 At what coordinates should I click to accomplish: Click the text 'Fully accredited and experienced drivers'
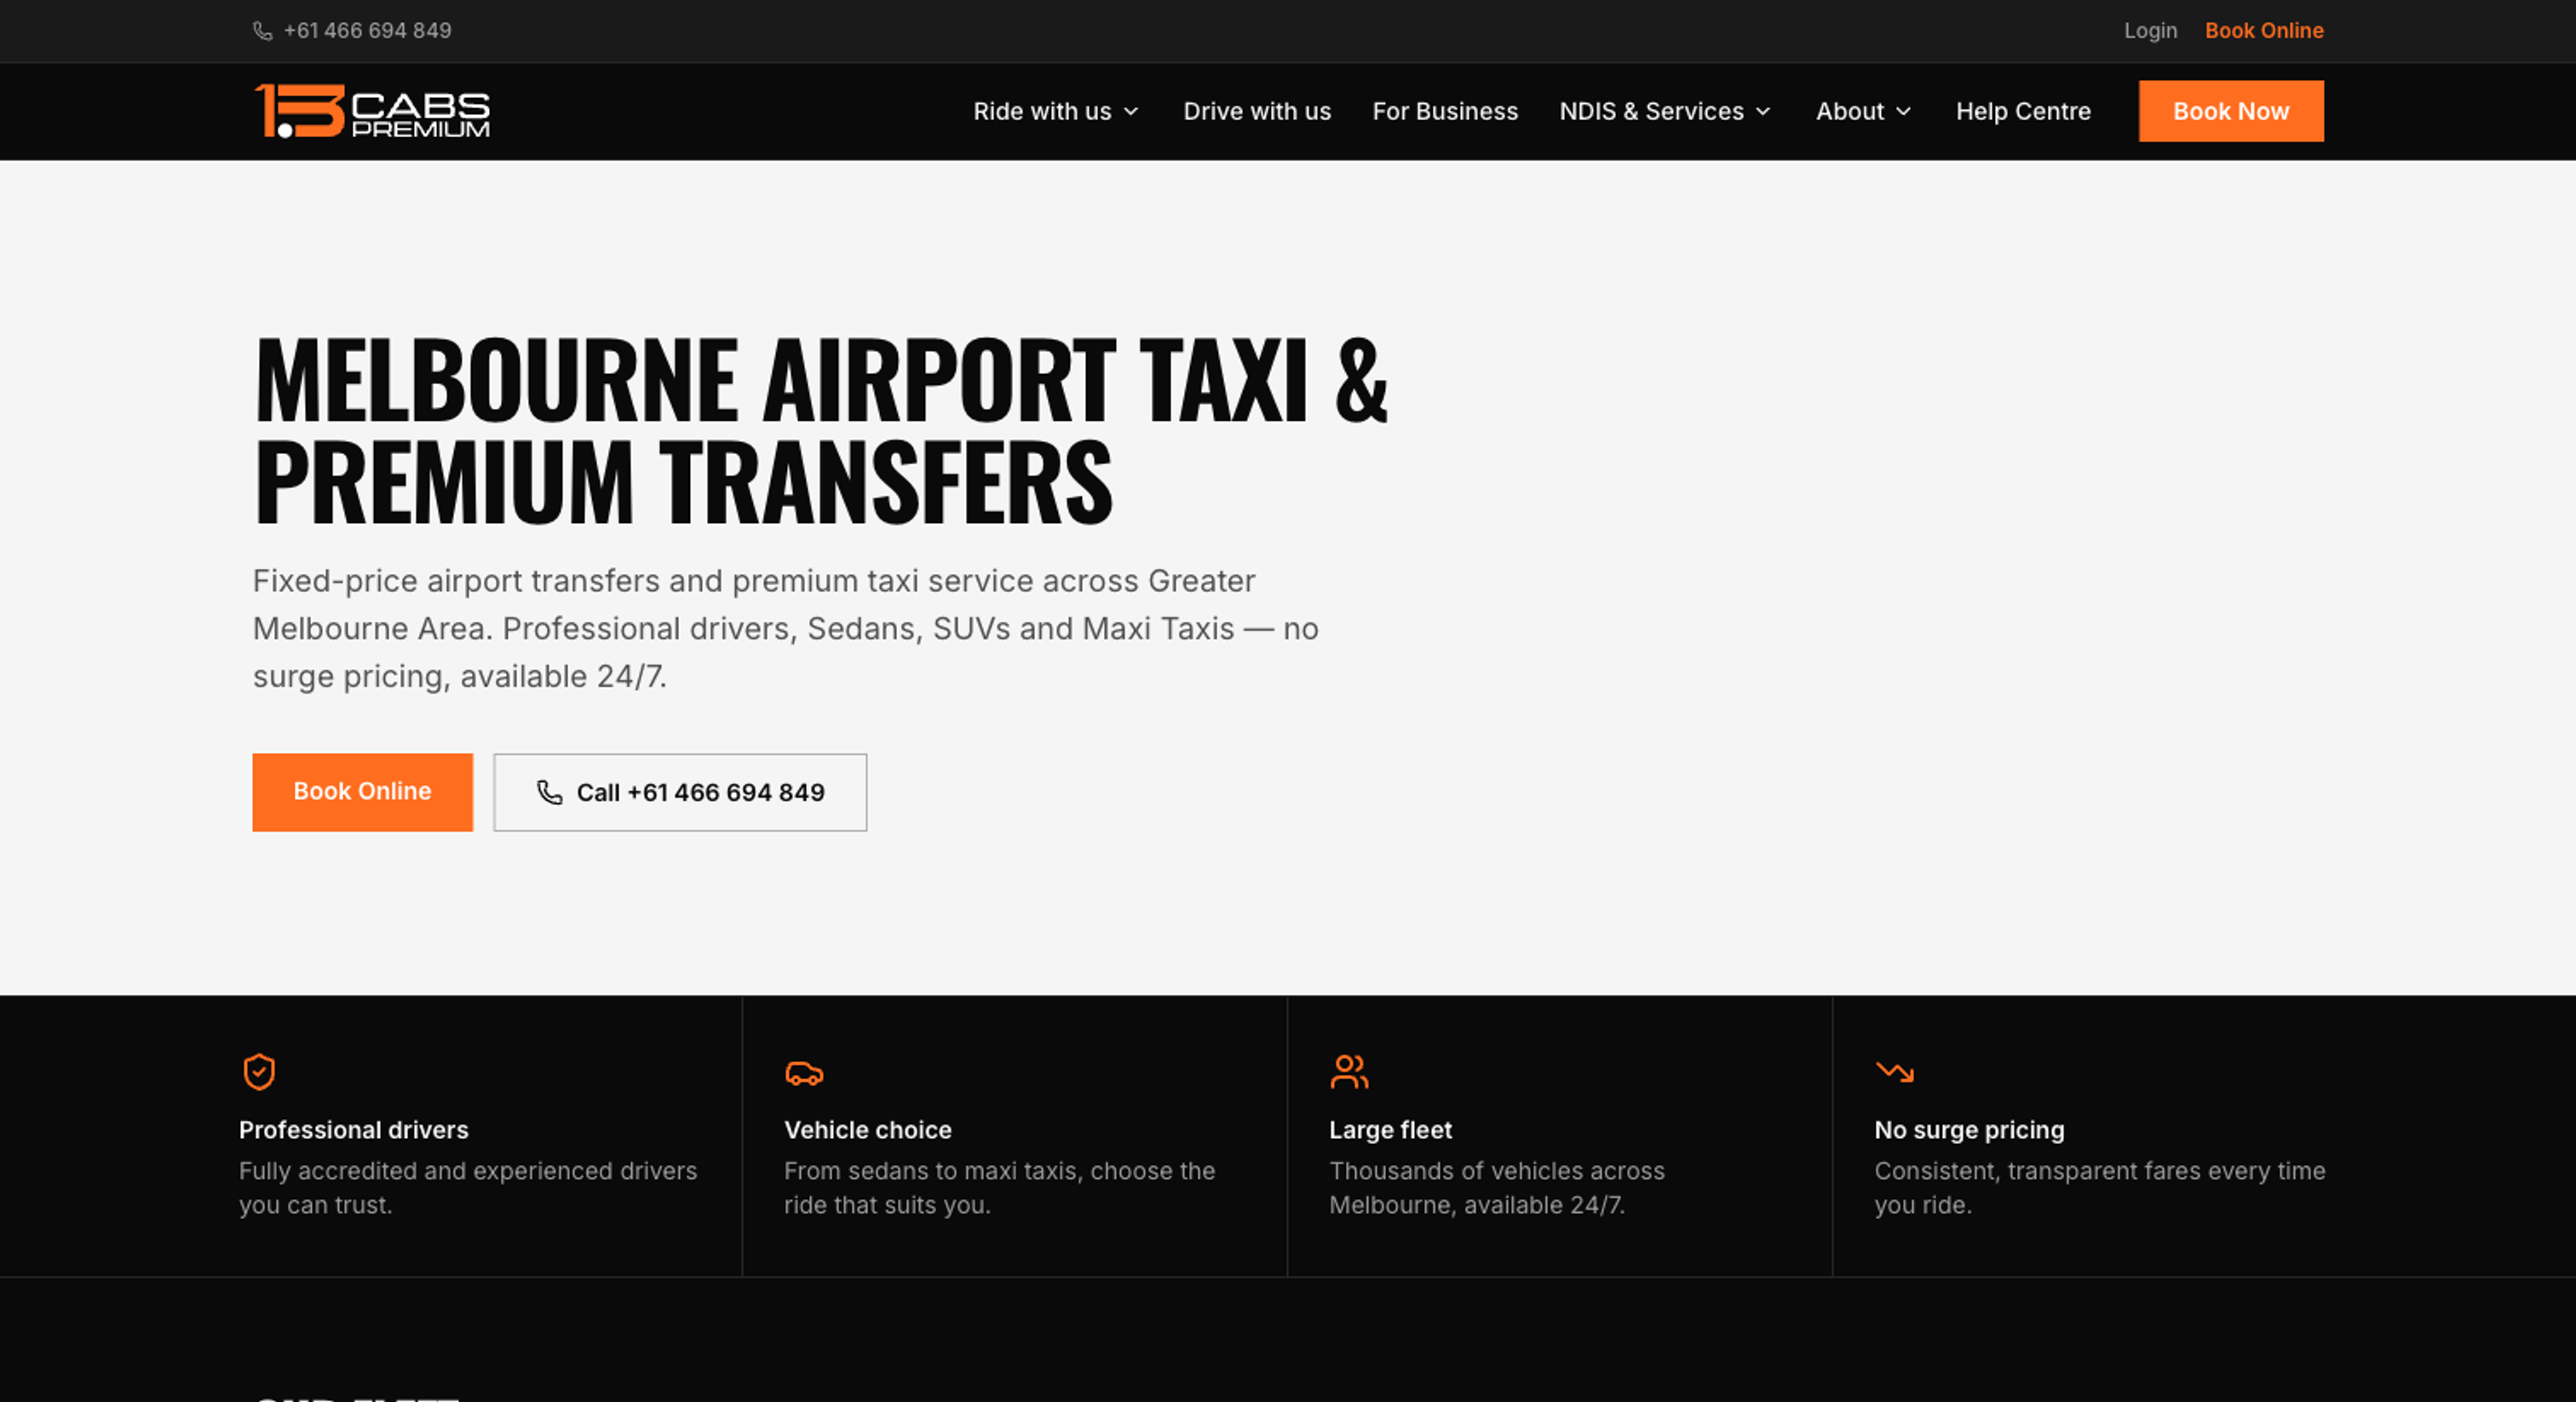468,1171
